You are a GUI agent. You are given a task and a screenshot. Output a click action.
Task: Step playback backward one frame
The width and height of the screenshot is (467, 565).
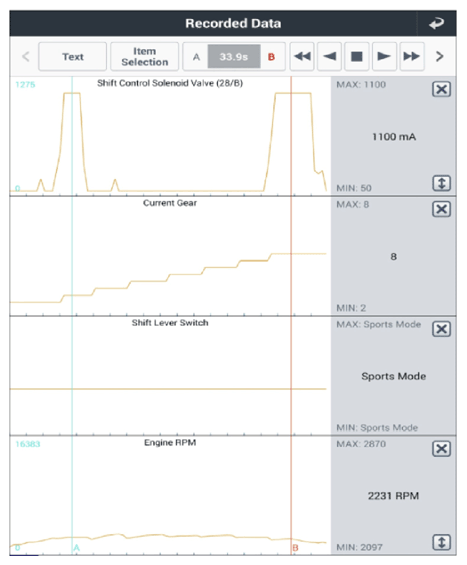pyautogui.click(x=329, y=57)
